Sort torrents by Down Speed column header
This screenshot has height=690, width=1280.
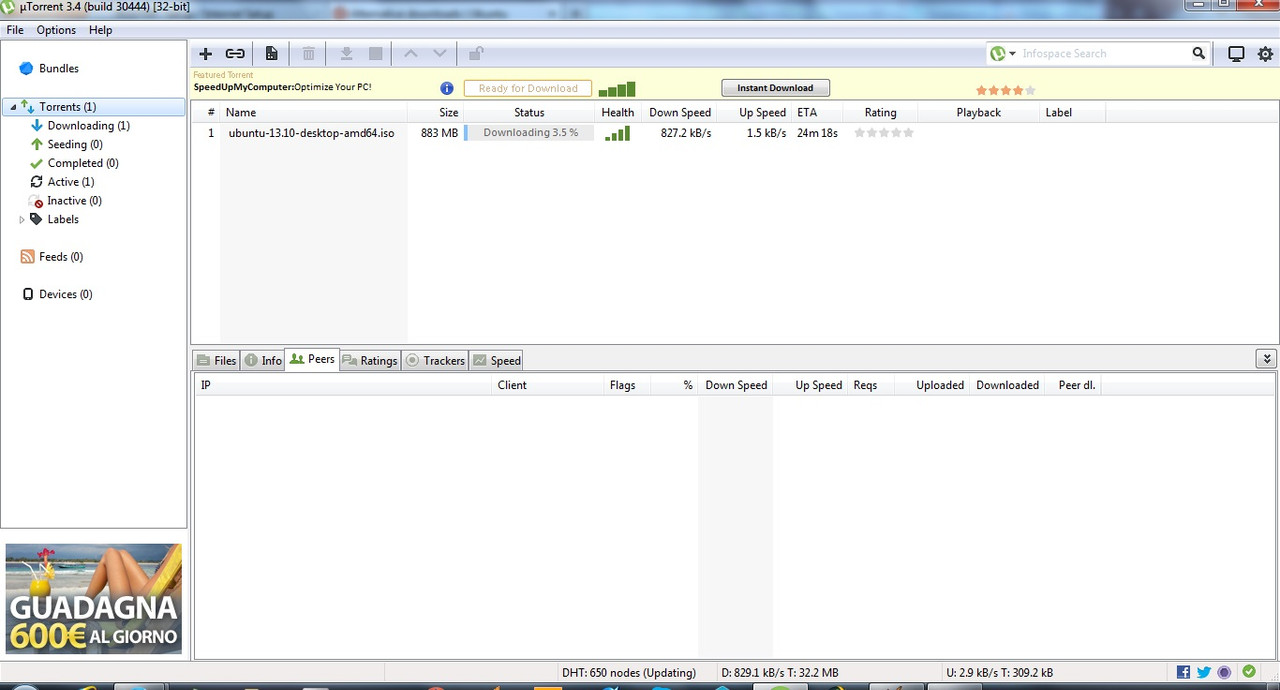pos(680,113)
